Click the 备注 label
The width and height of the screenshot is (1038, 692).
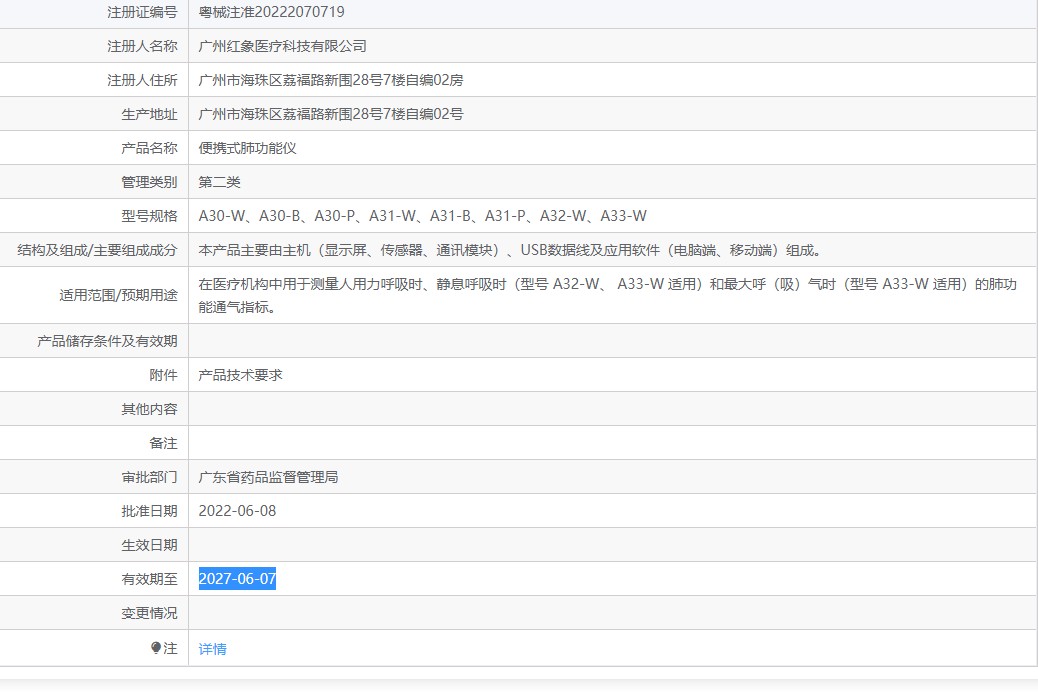tap(164, 443)
